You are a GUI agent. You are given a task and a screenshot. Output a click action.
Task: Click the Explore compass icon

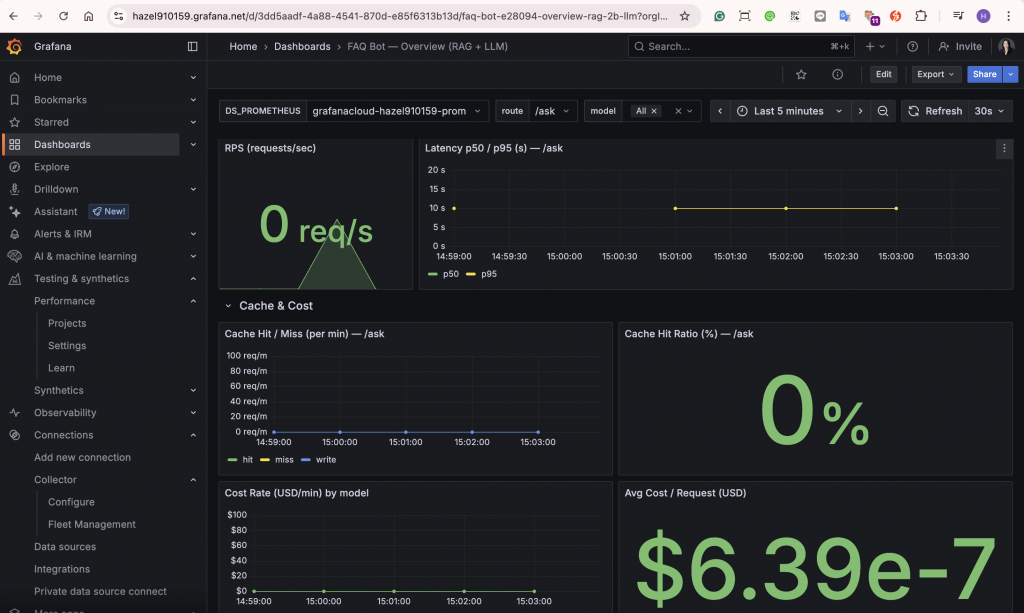[14, 166]
